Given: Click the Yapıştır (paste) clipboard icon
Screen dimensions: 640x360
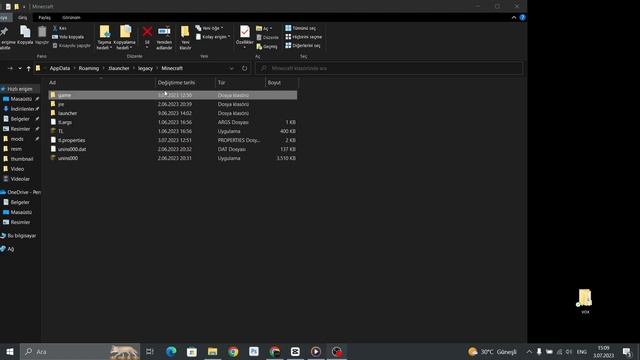Looking at the screenshot, I should pyautogui.click(x=42, y=32).
